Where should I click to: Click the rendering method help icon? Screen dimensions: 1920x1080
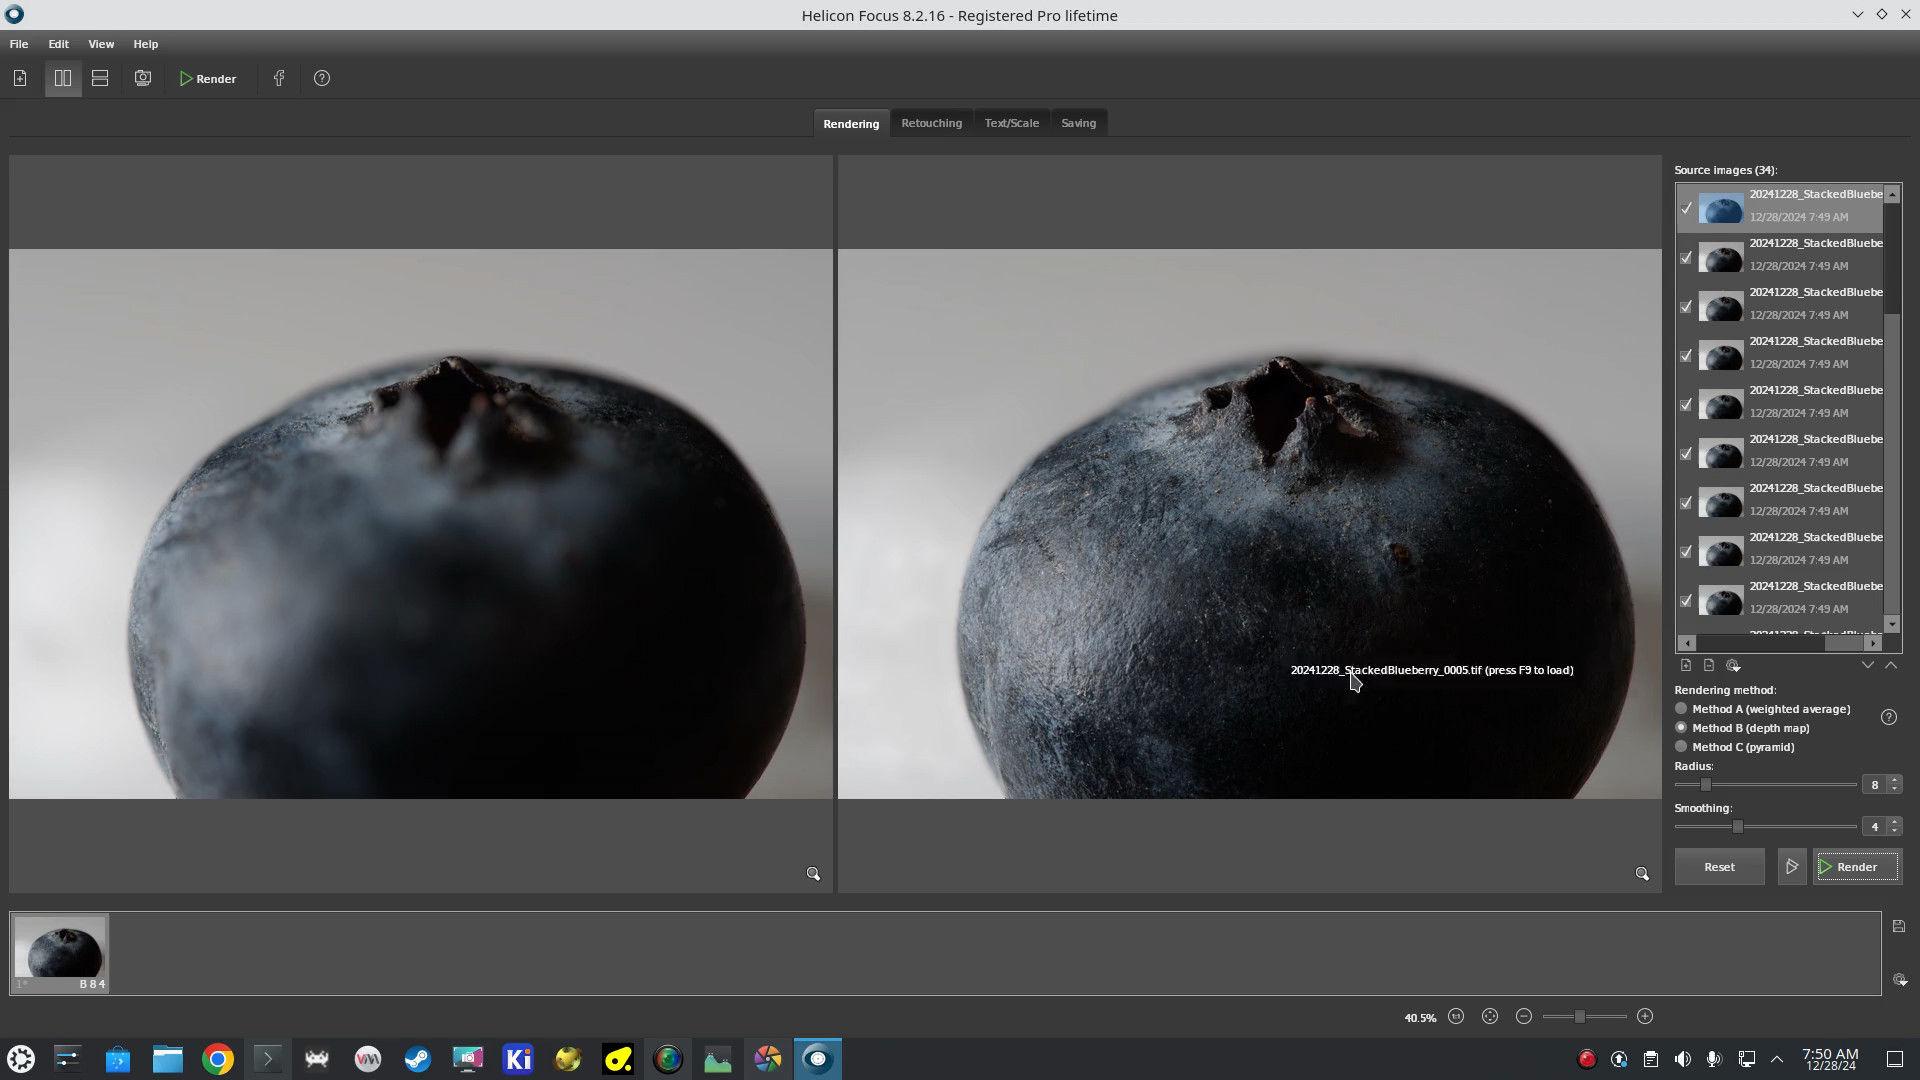pos(1889,717)
